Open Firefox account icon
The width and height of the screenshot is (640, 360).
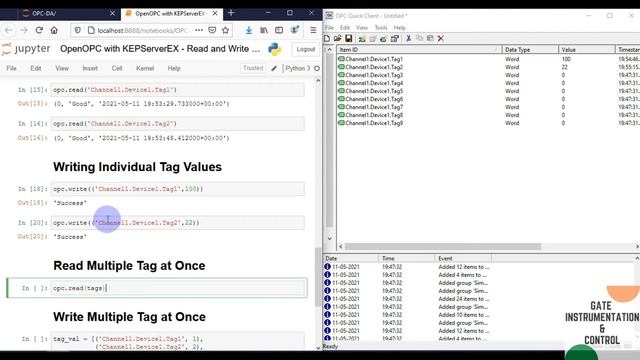(x=294, y=30)
